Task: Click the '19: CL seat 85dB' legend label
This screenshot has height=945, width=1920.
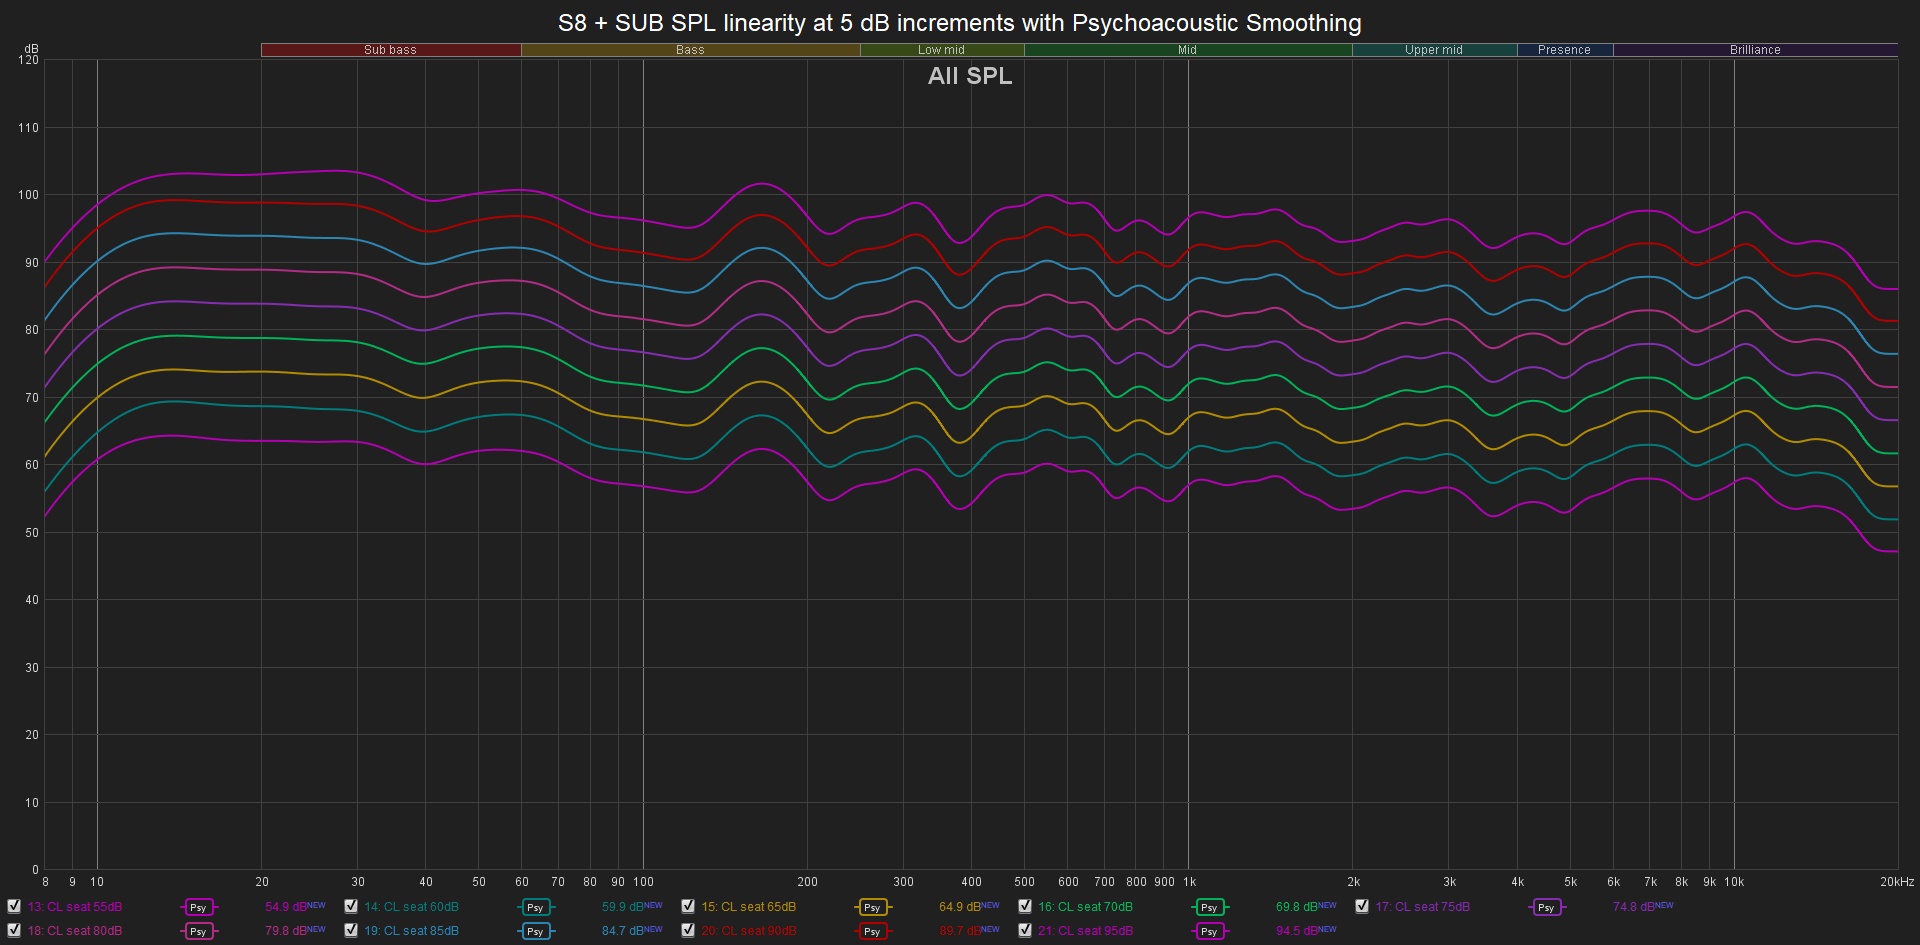Action: [x=412, y=931]
